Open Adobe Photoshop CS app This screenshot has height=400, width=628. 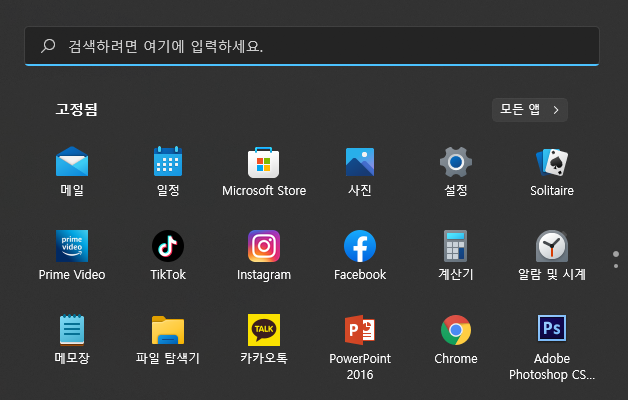(x=552, y=347)
